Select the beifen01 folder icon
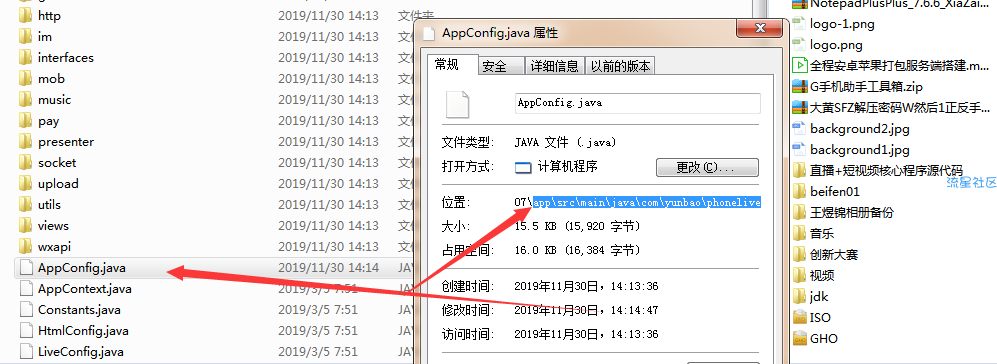 click(799, 191)
